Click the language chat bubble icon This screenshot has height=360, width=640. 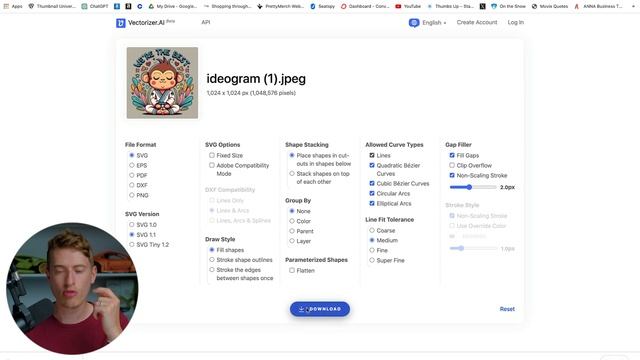[x=414, y=23]
